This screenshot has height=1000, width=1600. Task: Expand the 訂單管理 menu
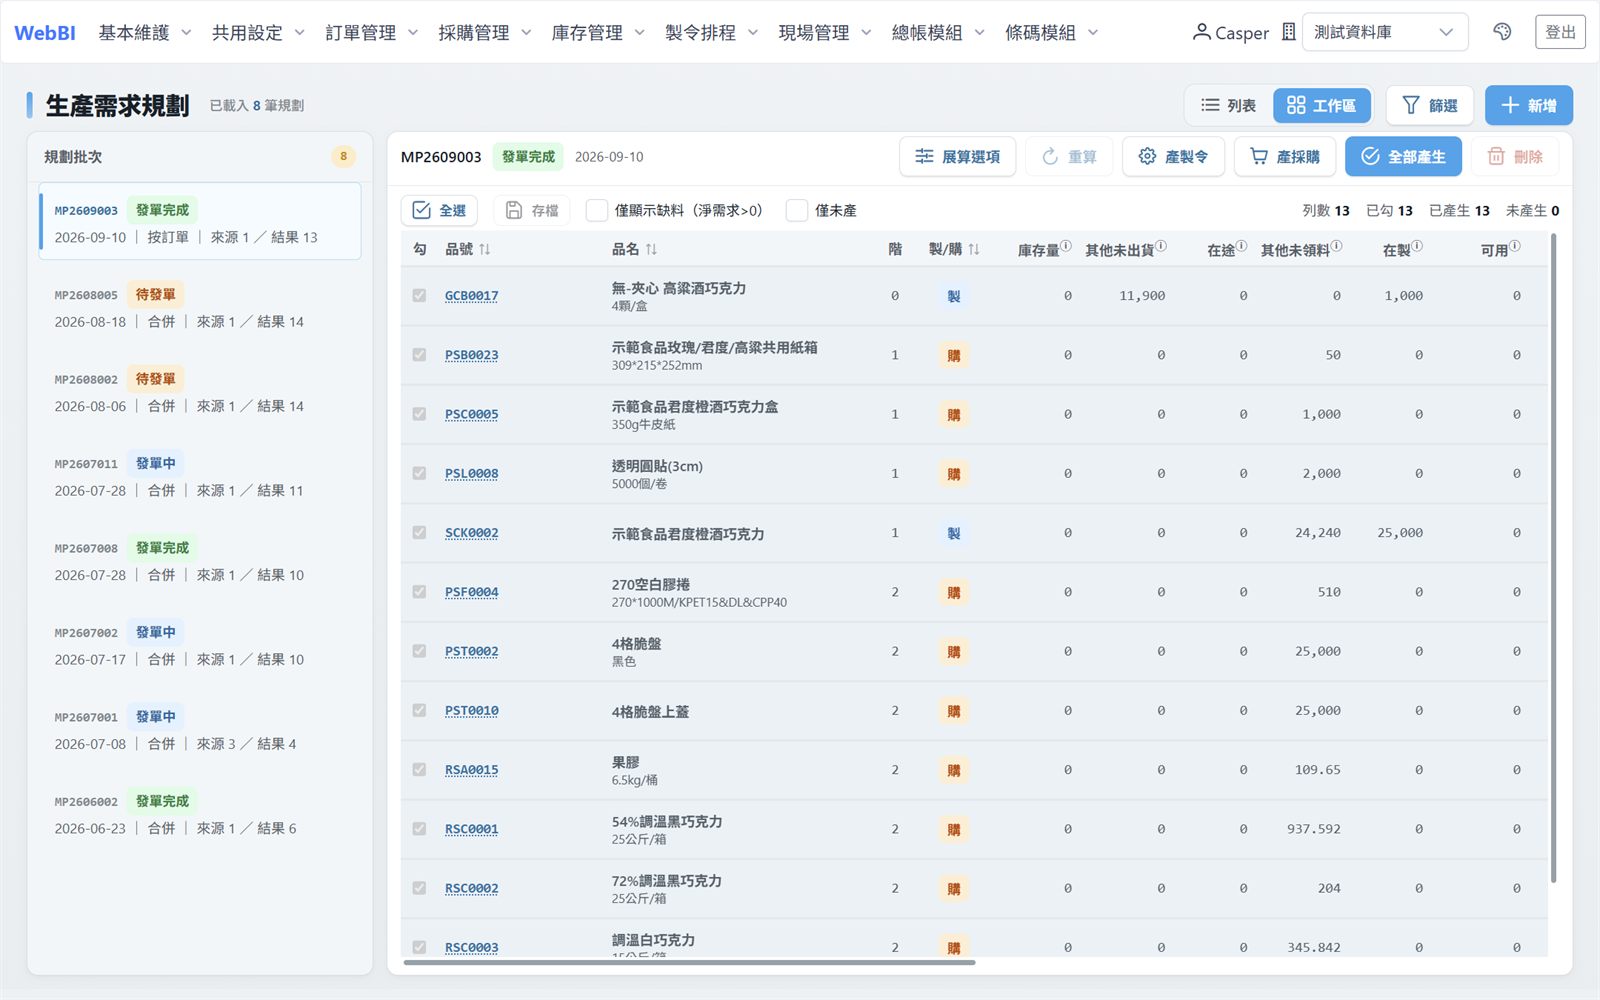372,32
